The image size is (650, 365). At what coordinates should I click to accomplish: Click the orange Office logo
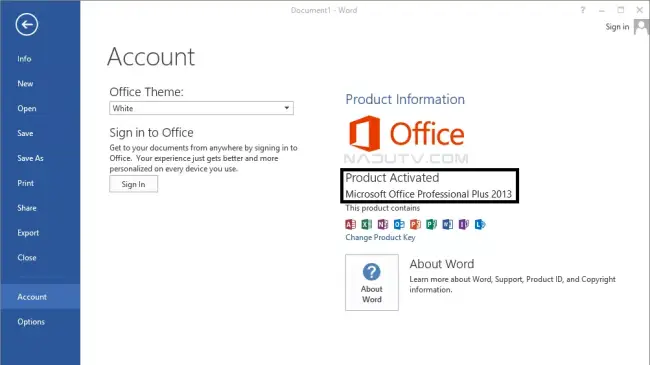406,134
